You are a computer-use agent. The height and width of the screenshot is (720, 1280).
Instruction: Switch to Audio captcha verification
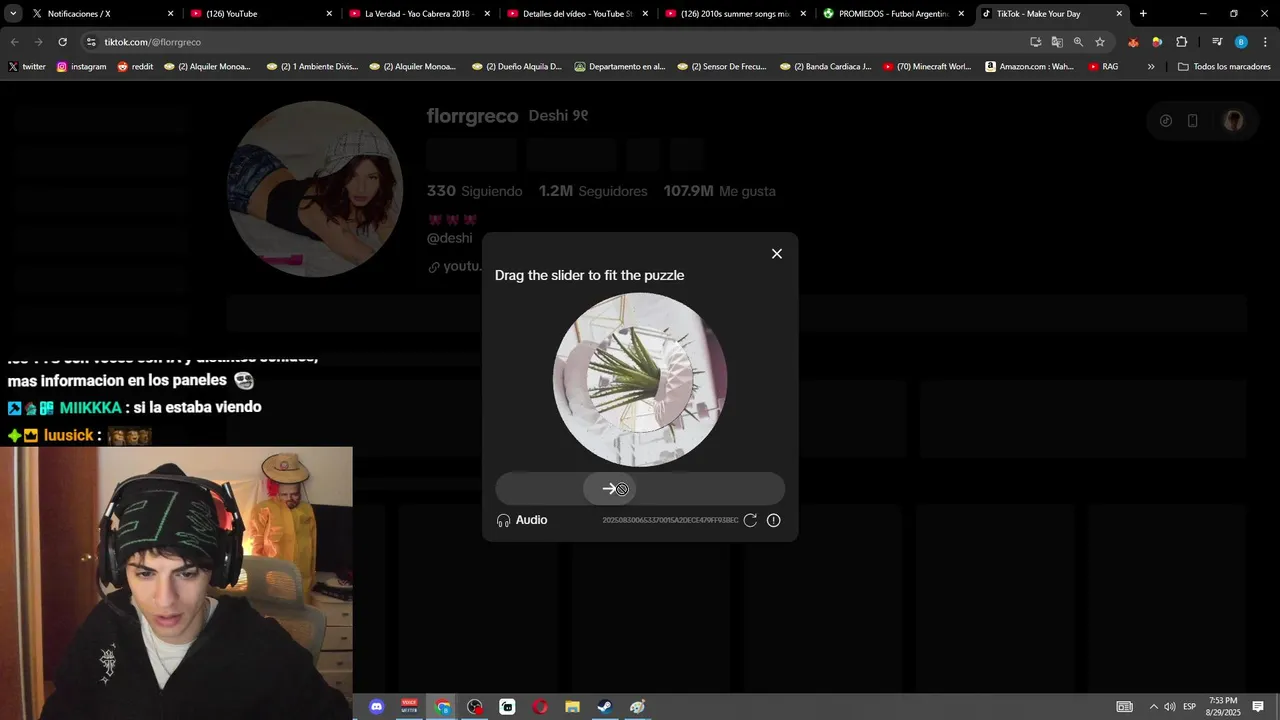point(522,520)
